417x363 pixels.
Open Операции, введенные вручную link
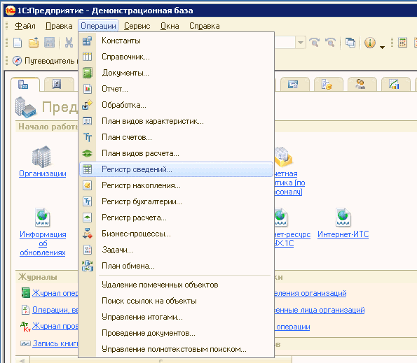coord(55,310)
